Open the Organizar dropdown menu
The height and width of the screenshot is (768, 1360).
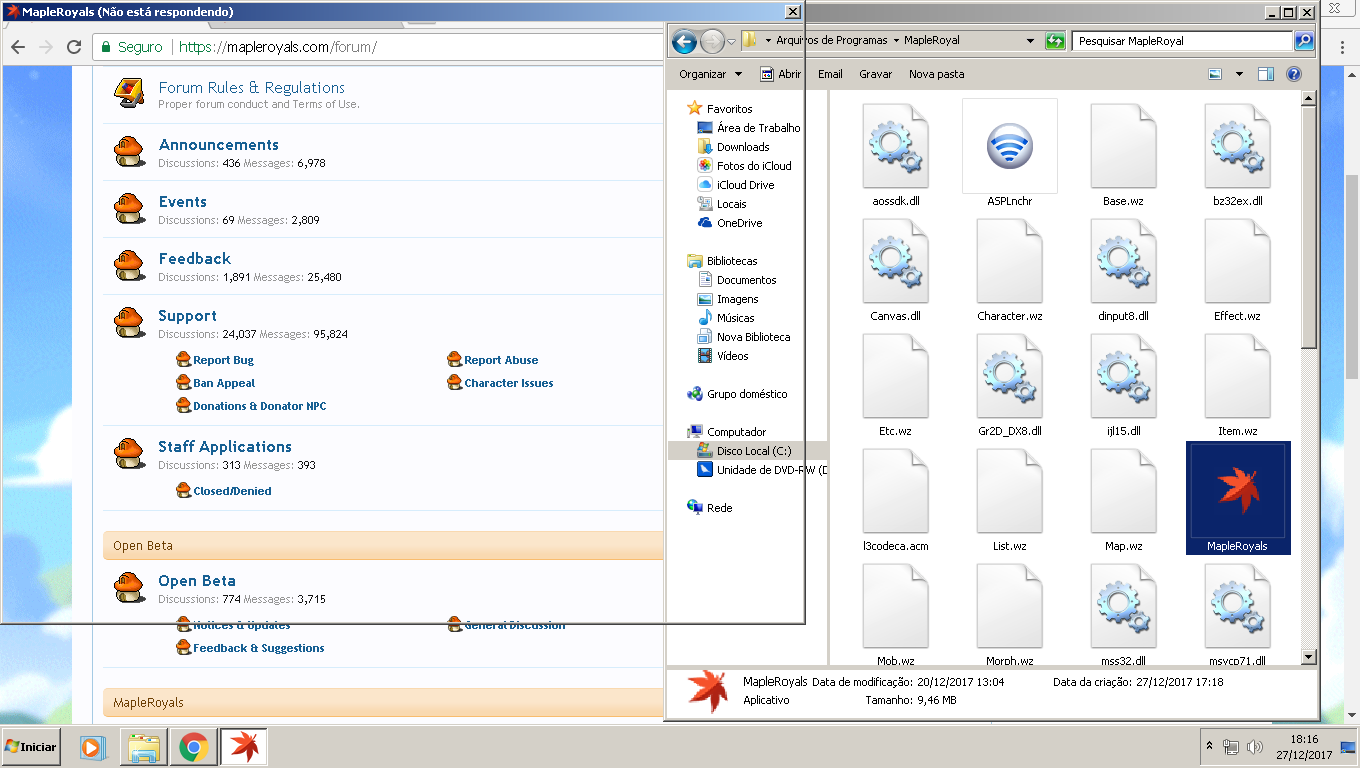click(x=710, y=74)
